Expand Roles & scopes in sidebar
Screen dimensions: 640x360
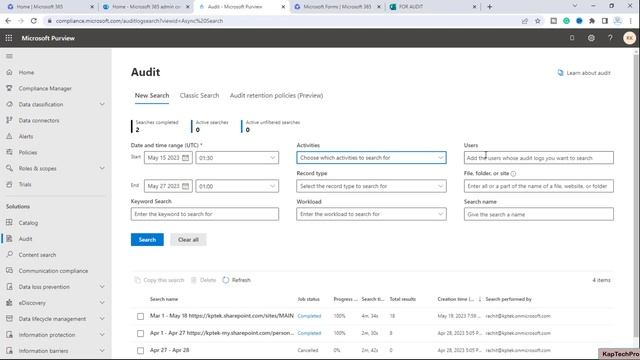(x=102, y=168)
